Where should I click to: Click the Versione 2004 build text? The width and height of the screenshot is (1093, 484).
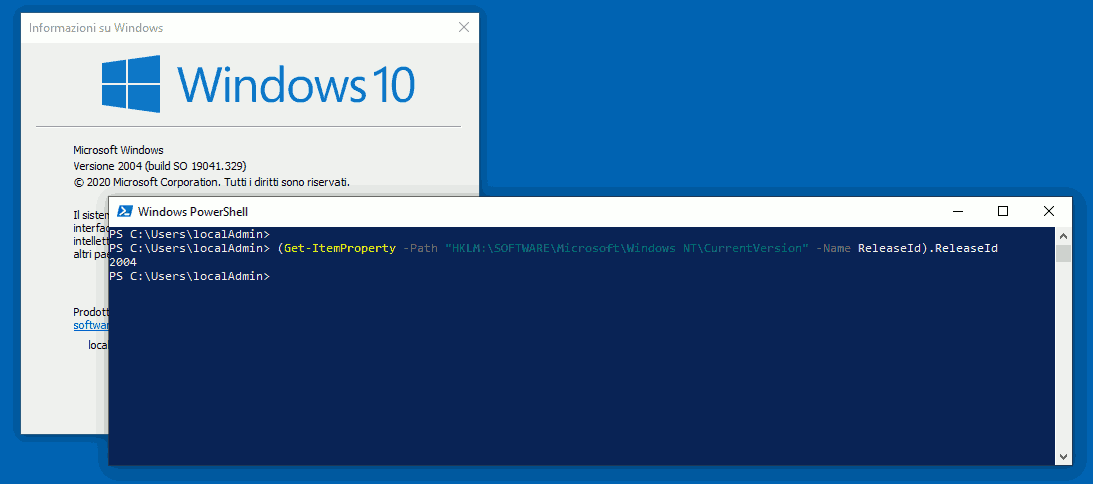pyautogui.click(x=160, y=166)
